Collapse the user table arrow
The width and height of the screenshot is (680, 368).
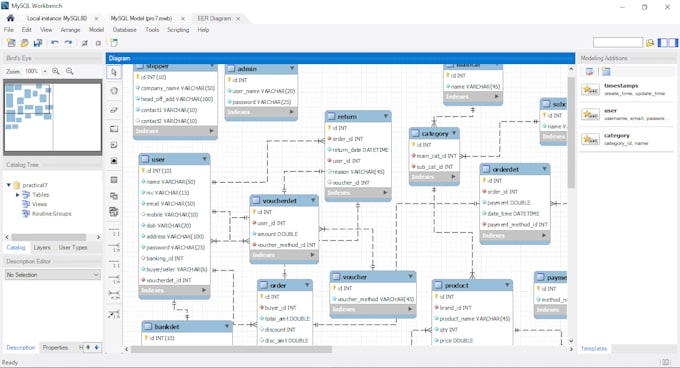click(204, 159)
